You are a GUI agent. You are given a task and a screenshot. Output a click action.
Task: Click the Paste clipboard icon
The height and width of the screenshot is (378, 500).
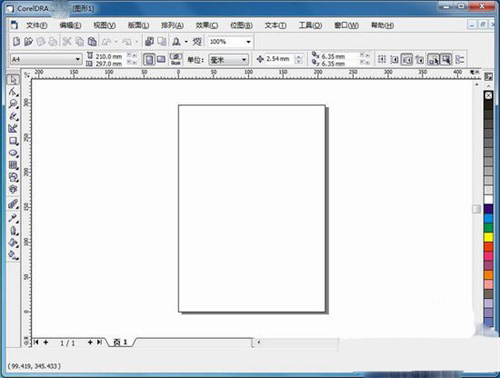92,42
